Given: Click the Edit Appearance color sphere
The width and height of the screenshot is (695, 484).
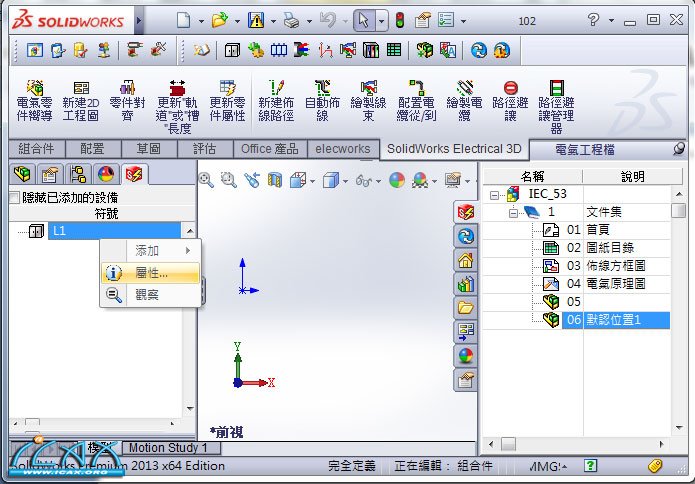Looking at the screenshot, I should tap(397, 180).
